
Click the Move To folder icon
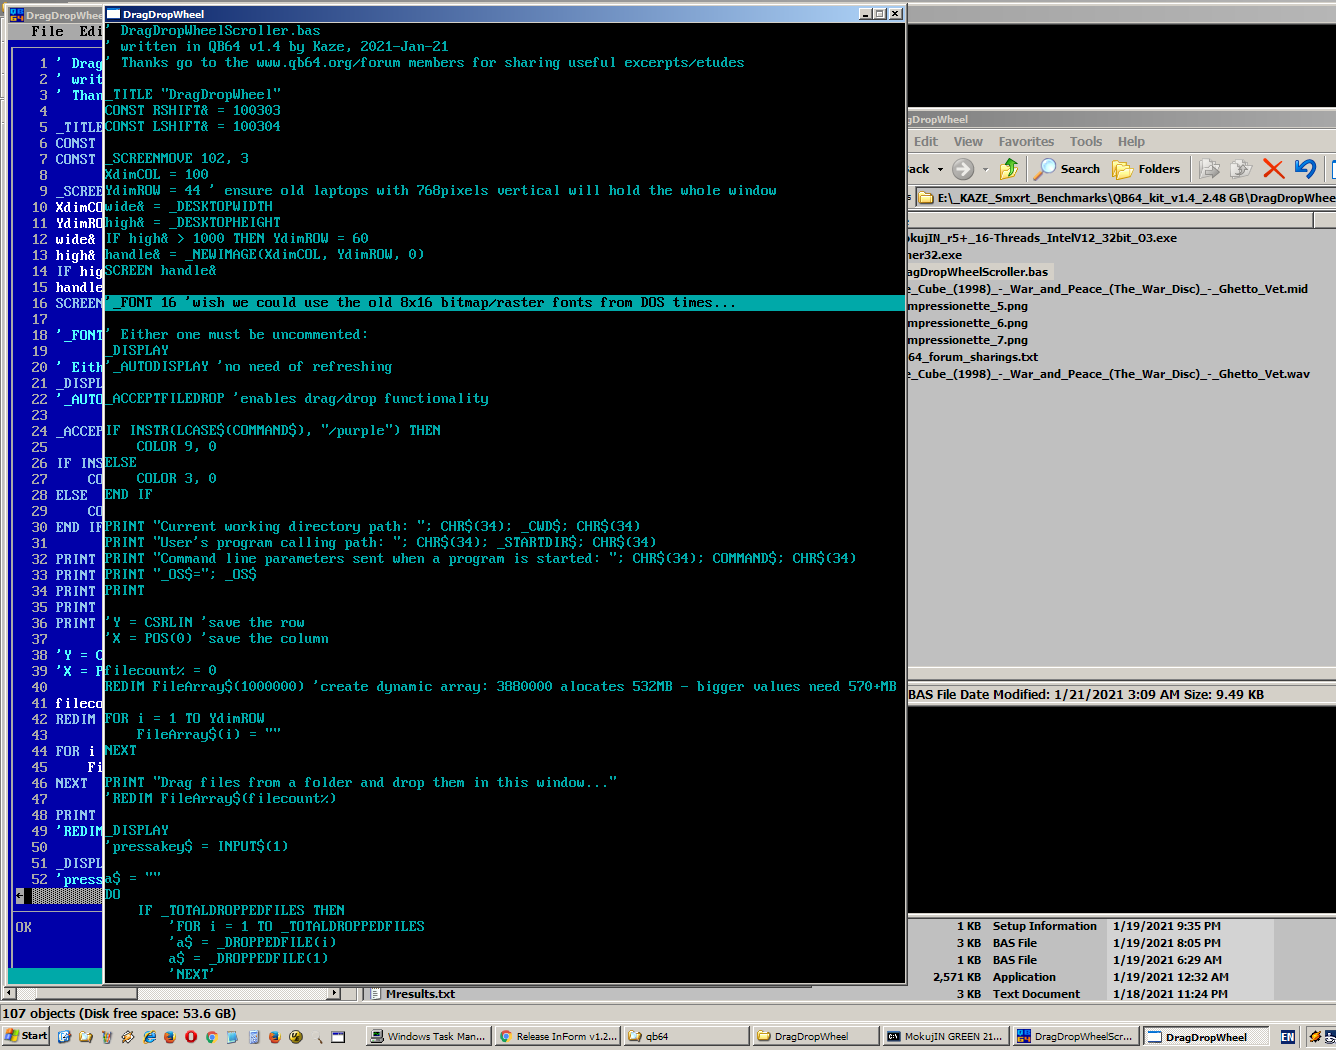tap(1209, 169)
